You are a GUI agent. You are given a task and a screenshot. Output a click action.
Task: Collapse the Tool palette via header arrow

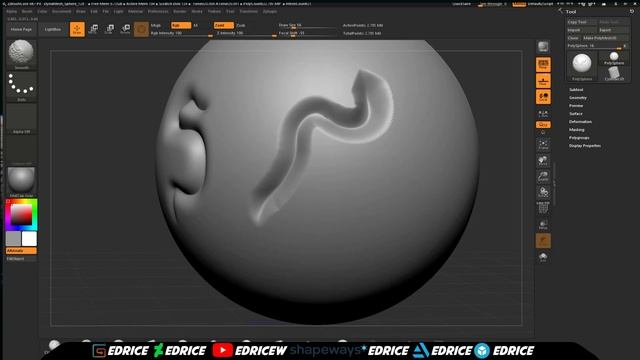click(x=560, y=11)
